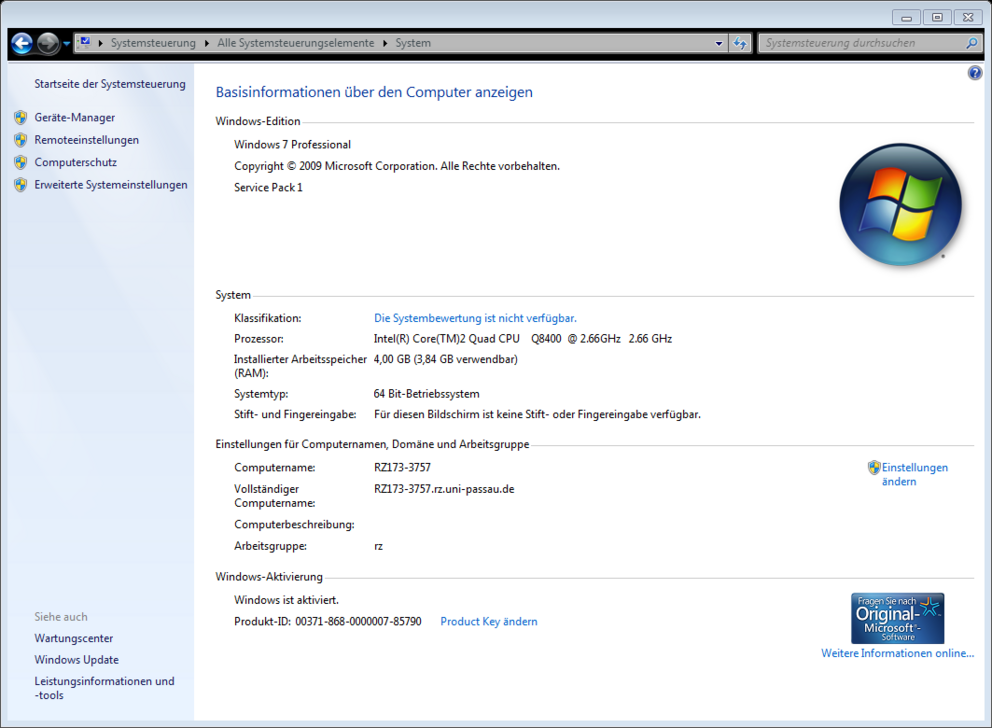The width and height of the screenshot is (992, 728).
Task: Click the Original Microsoft Software badge
Action: click(898, 618)
